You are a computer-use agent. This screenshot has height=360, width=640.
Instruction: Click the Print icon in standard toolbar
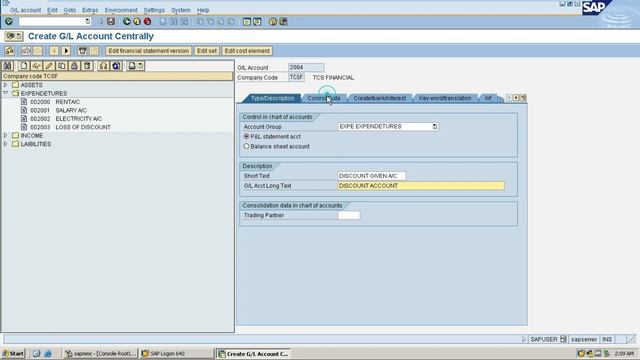(x=163, y=21)
